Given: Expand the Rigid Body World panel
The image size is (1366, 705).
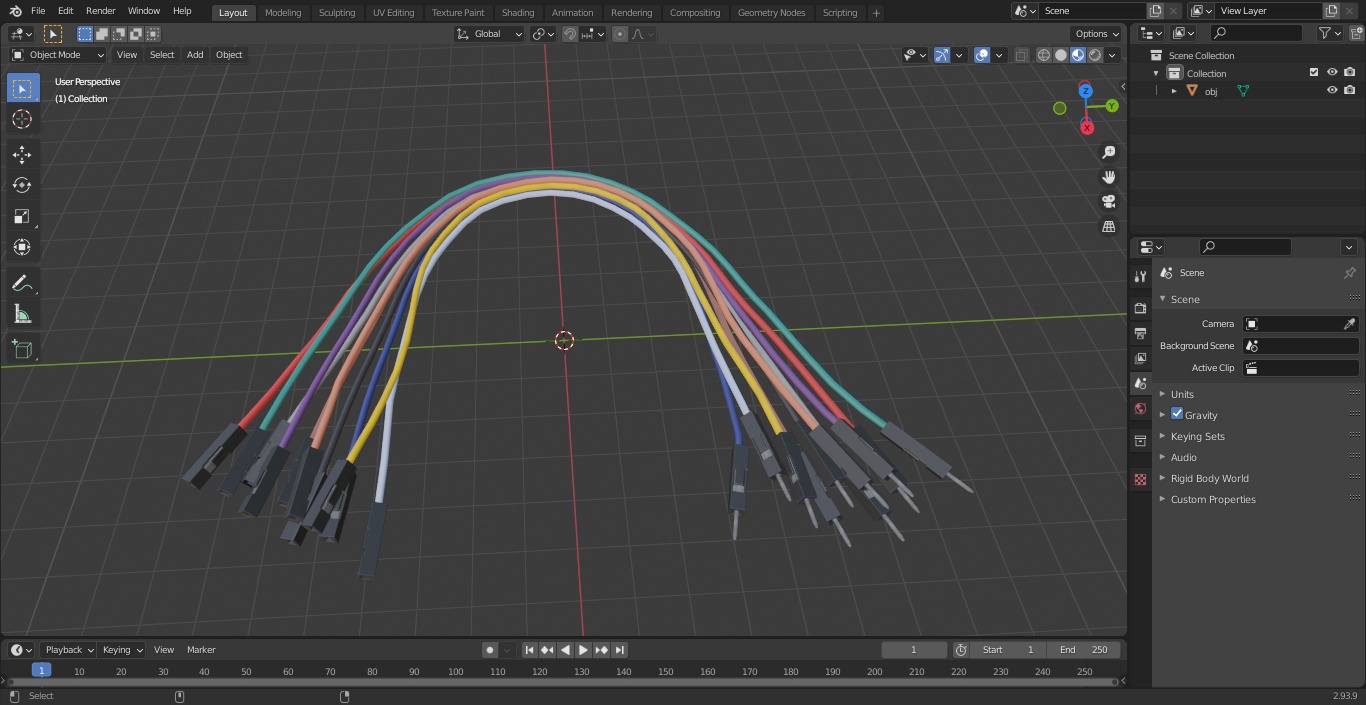Looking at the screenshot, I should coord(1209,478).
